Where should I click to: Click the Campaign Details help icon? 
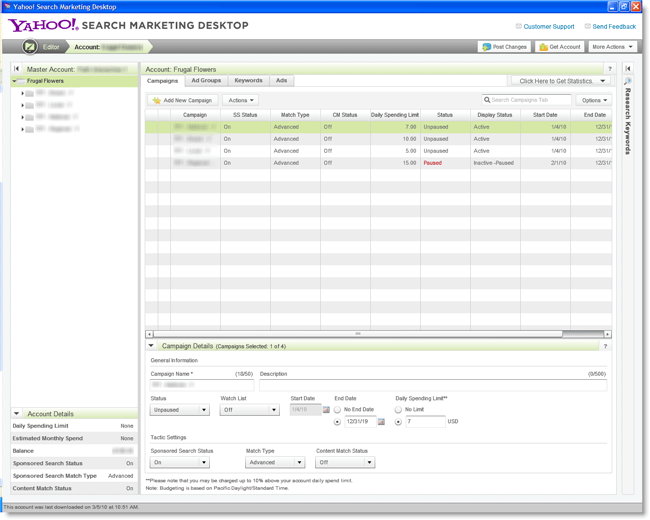point(605,346)
